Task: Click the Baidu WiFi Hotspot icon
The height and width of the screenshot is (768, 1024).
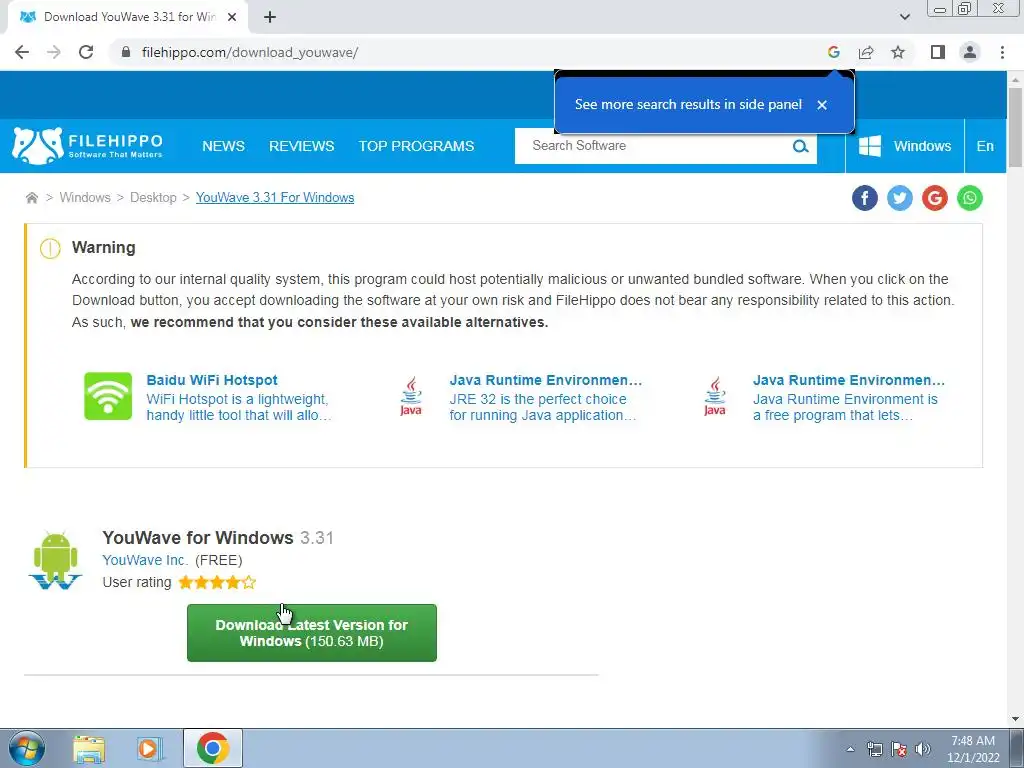Action: point(108,396)
